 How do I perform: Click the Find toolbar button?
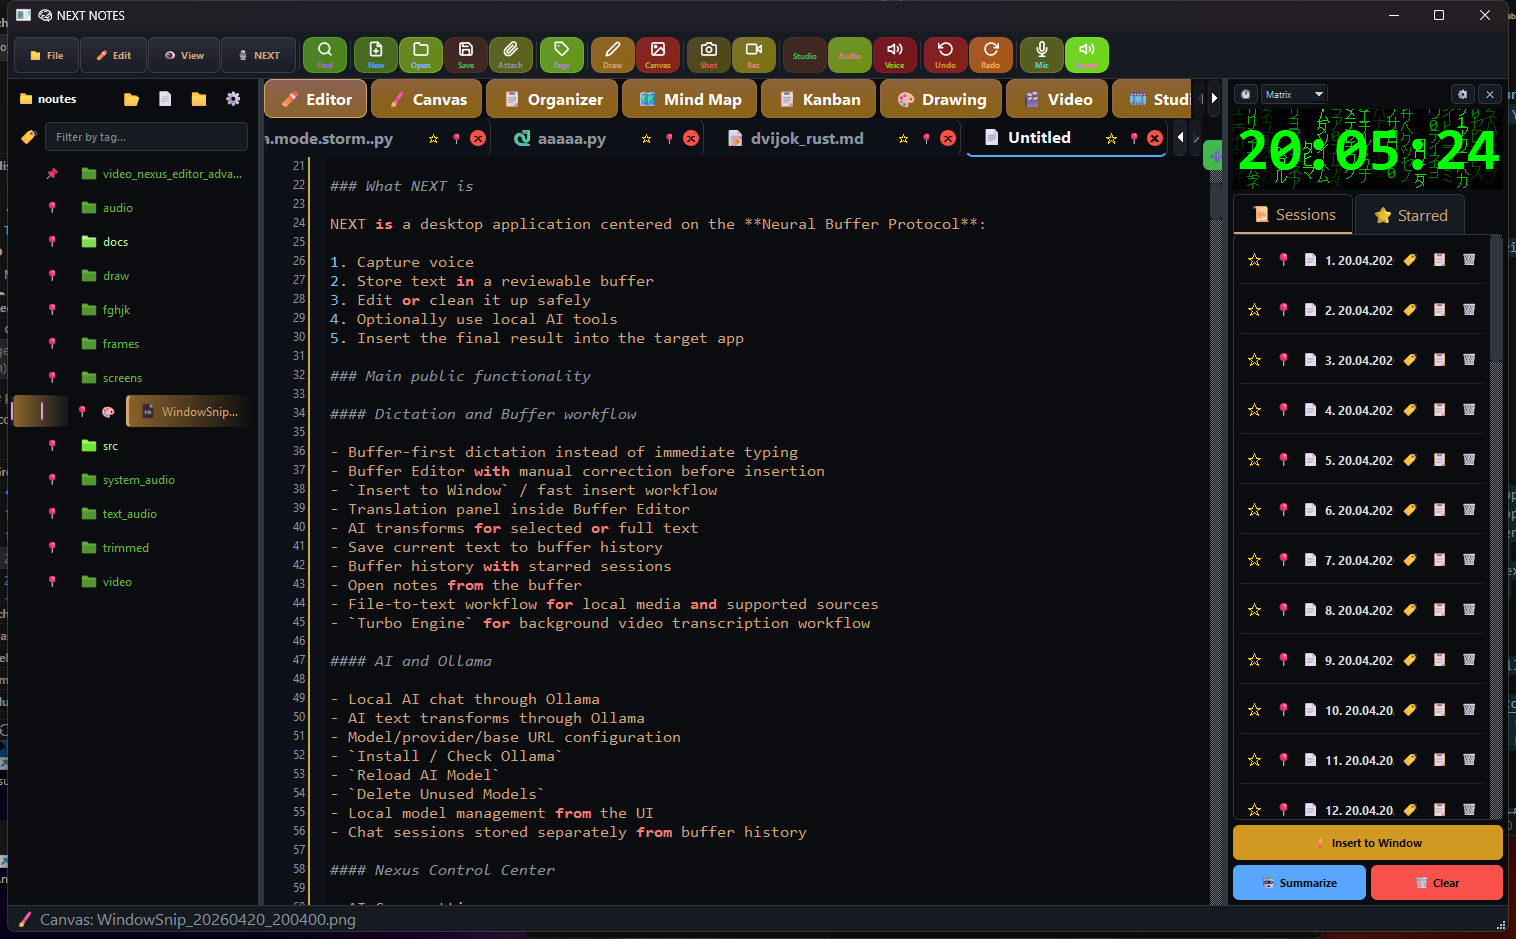325,54
